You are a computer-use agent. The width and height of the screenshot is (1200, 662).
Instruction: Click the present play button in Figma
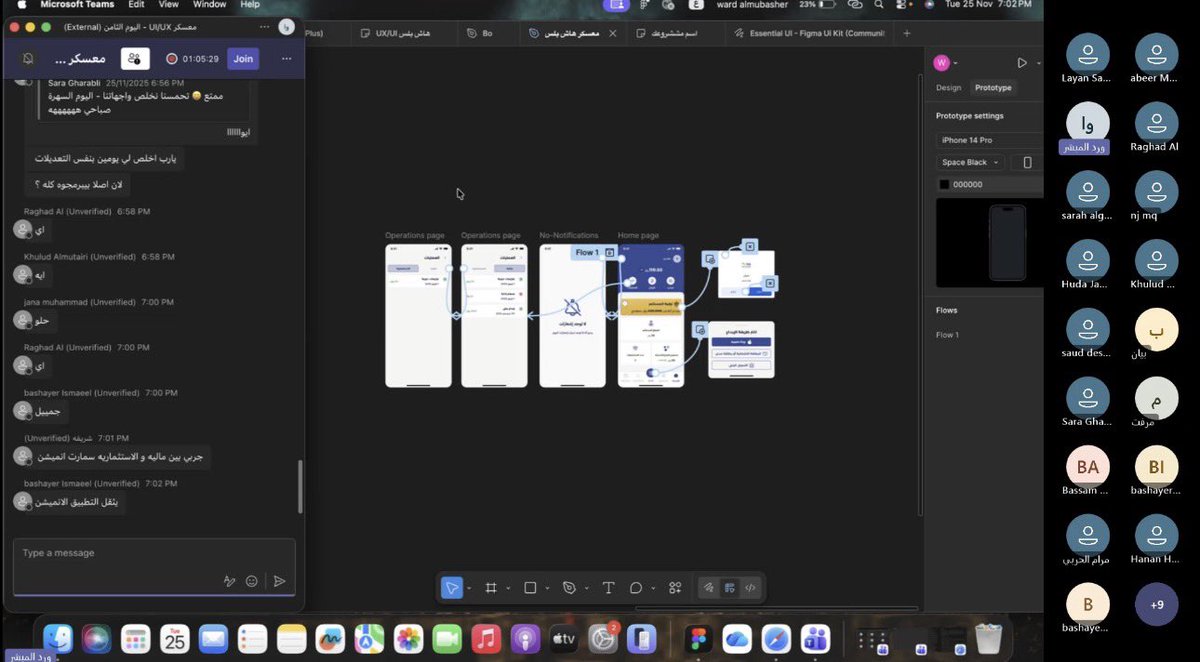pos(1022,63)
